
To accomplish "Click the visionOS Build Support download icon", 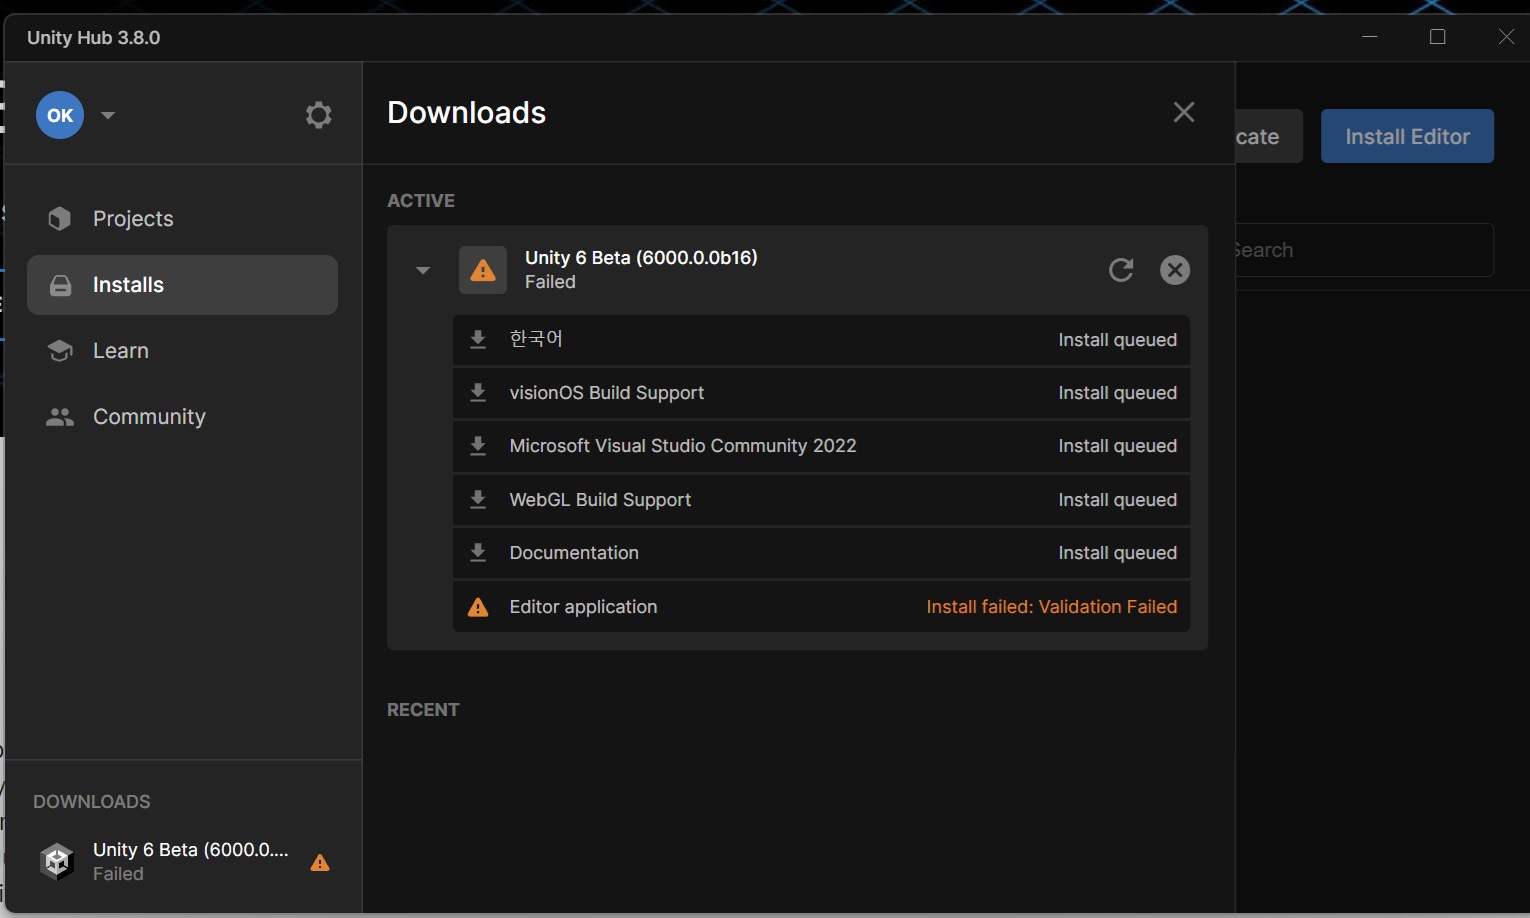I will (478, 393).
